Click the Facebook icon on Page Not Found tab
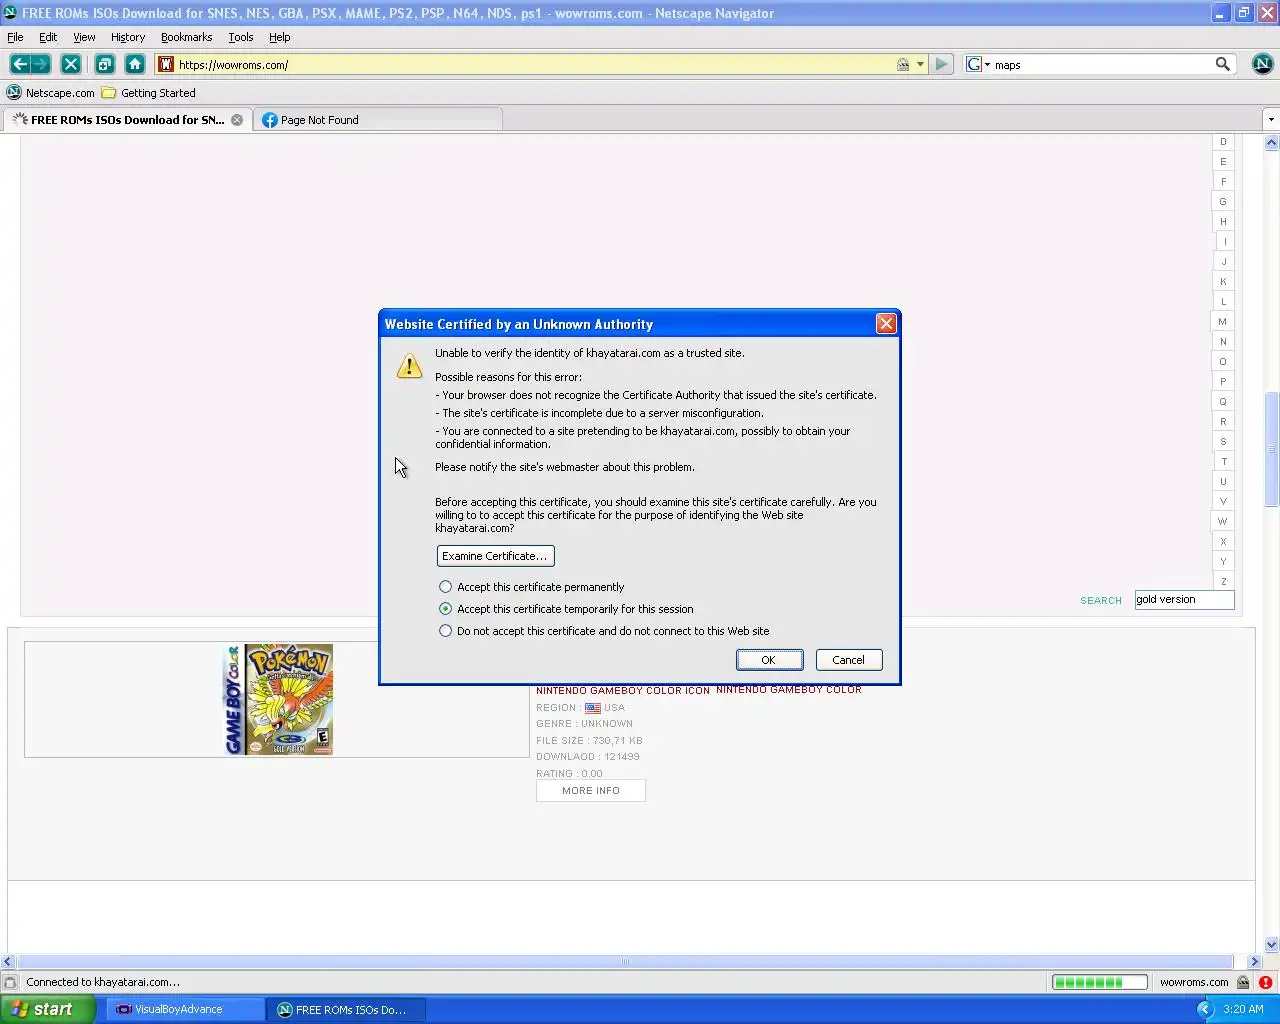 269,120
